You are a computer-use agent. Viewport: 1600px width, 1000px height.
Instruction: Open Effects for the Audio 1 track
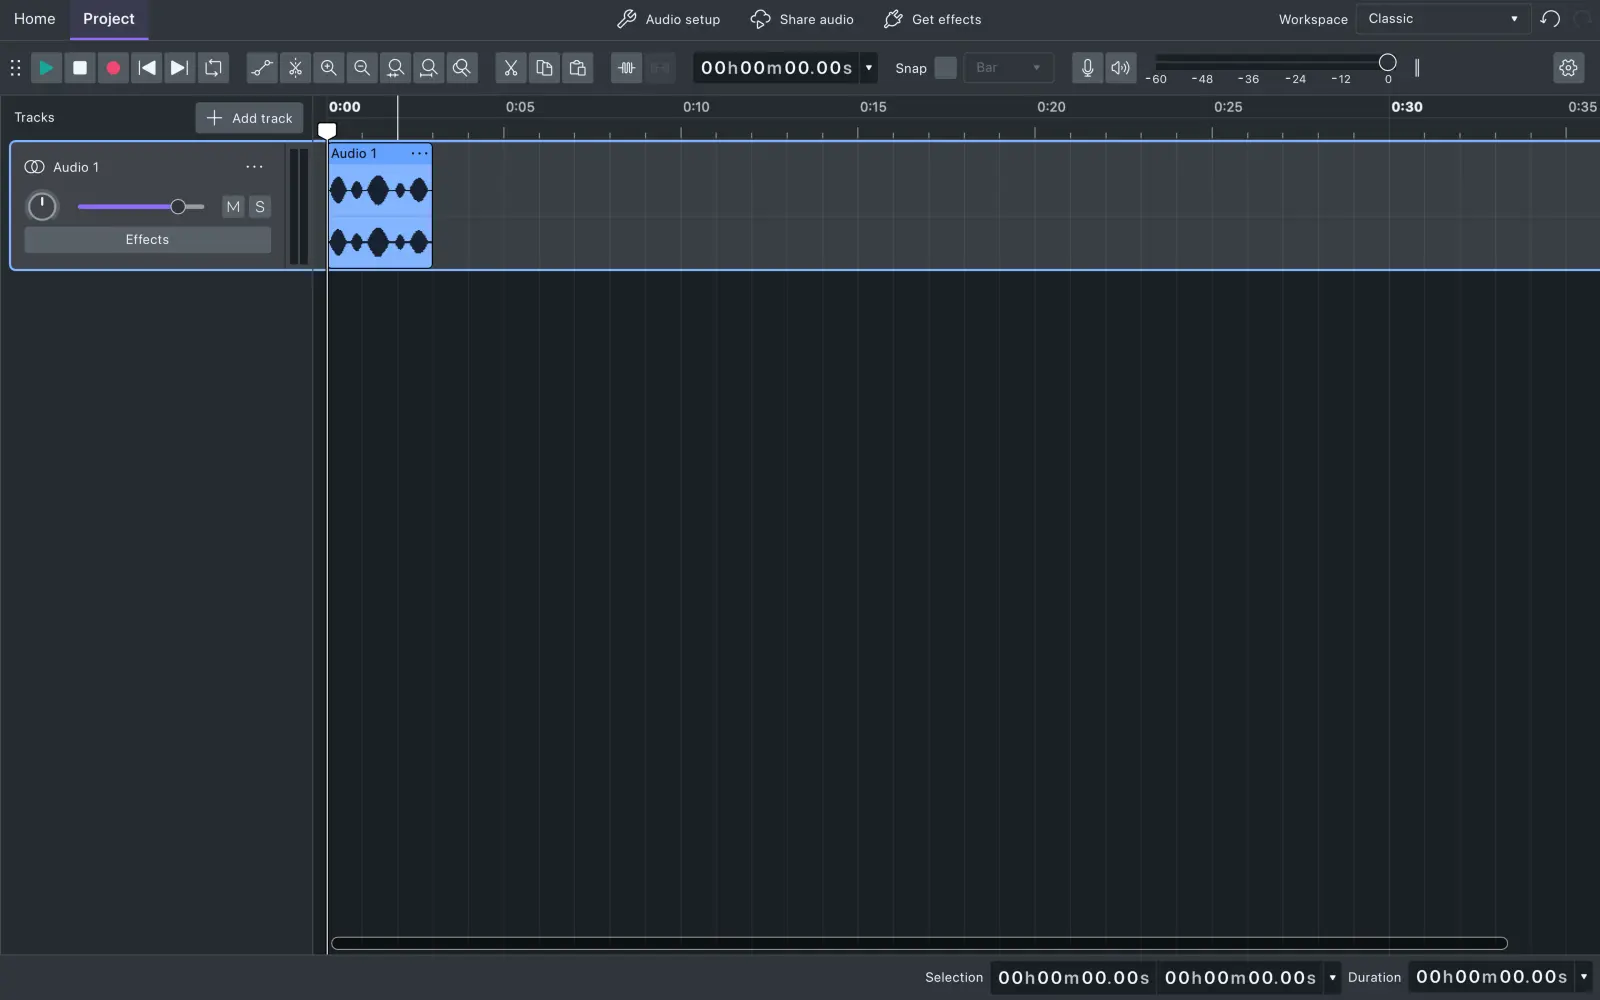147,240
